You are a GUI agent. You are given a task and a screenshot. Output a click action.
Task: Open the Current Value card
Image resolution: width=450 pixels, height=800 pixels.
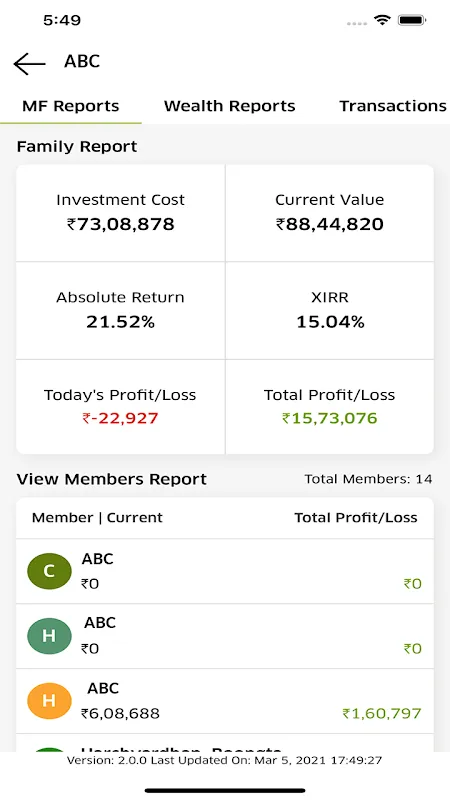[330, 213]
